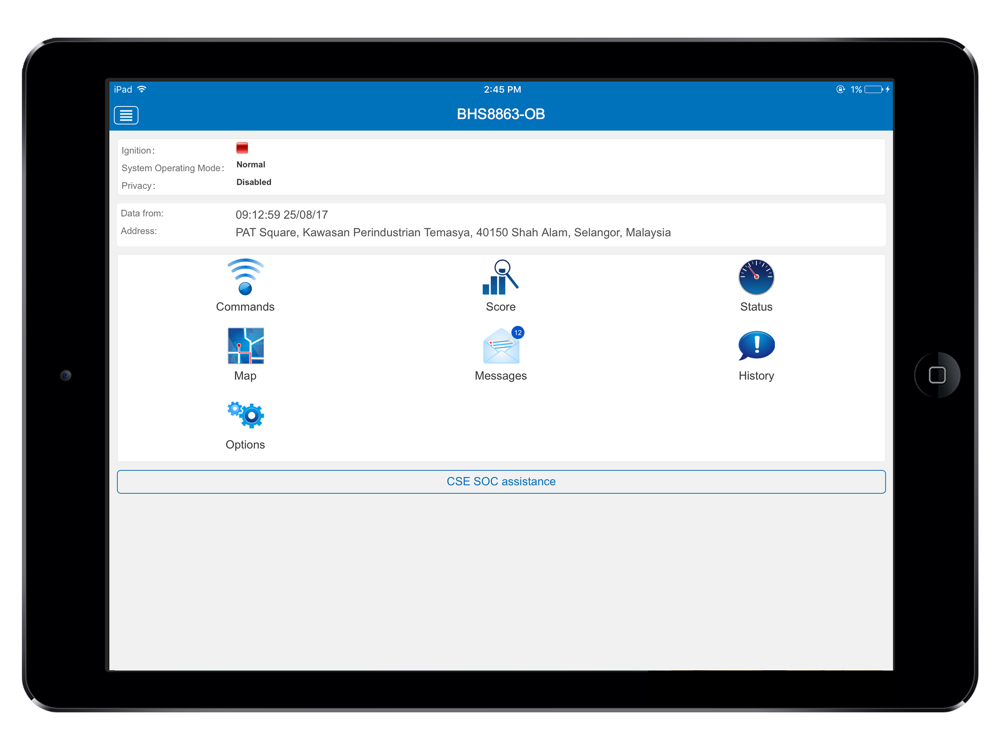Click the 1% battery percentage

click(x=856, y=89)
